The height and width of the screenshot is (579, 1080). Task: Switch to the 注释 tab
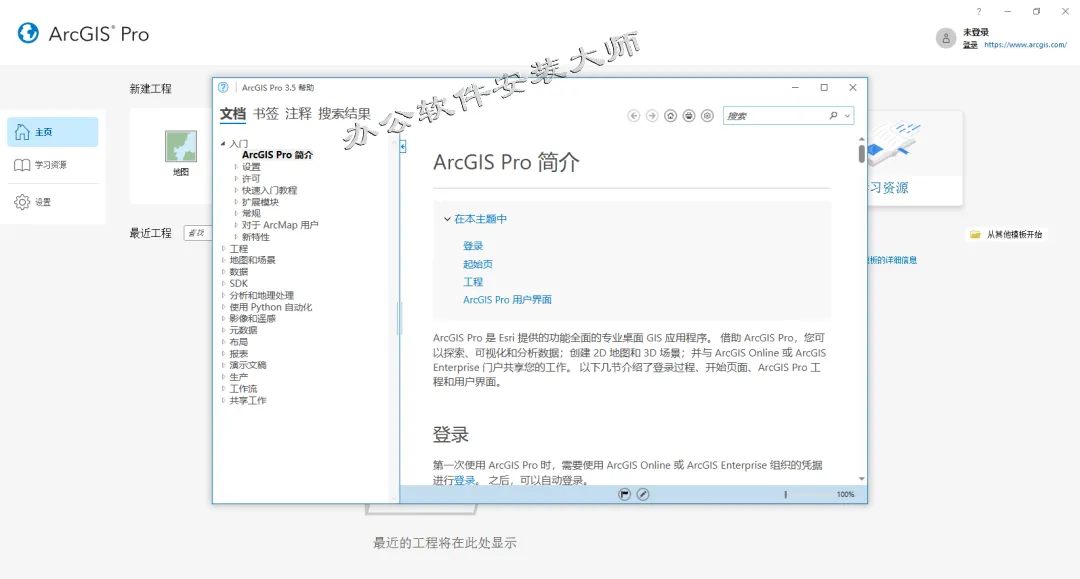pyautogui.click(x=298, y=114)
